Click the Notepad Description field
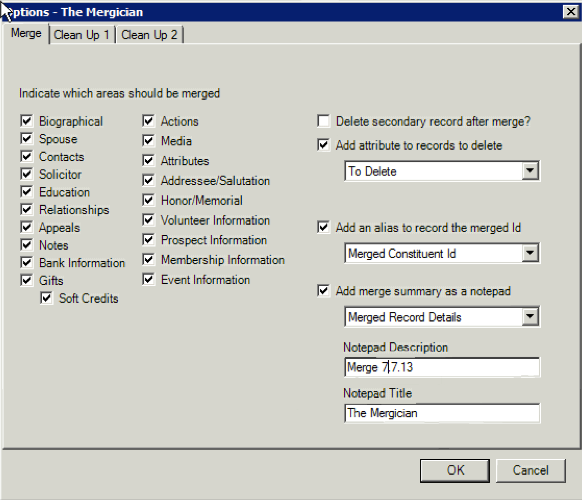The height and width of the screenshot is (500, 582). tap(442, 367)
